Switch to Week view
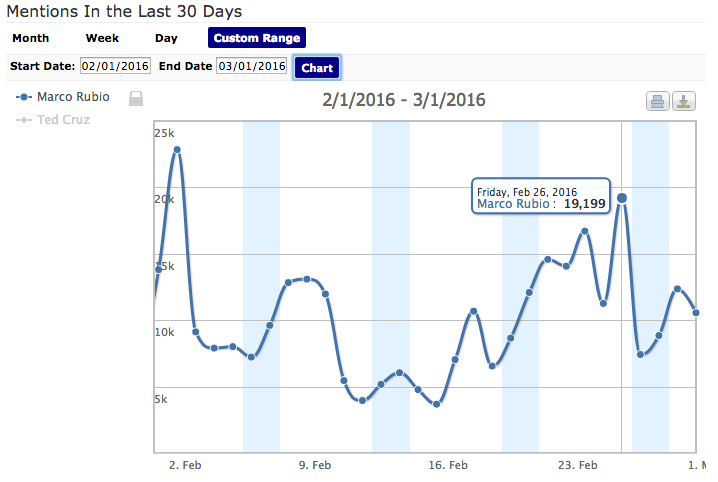Image resolution: width=718 pixels, height=482 pixels. click(x=102, y=38)
